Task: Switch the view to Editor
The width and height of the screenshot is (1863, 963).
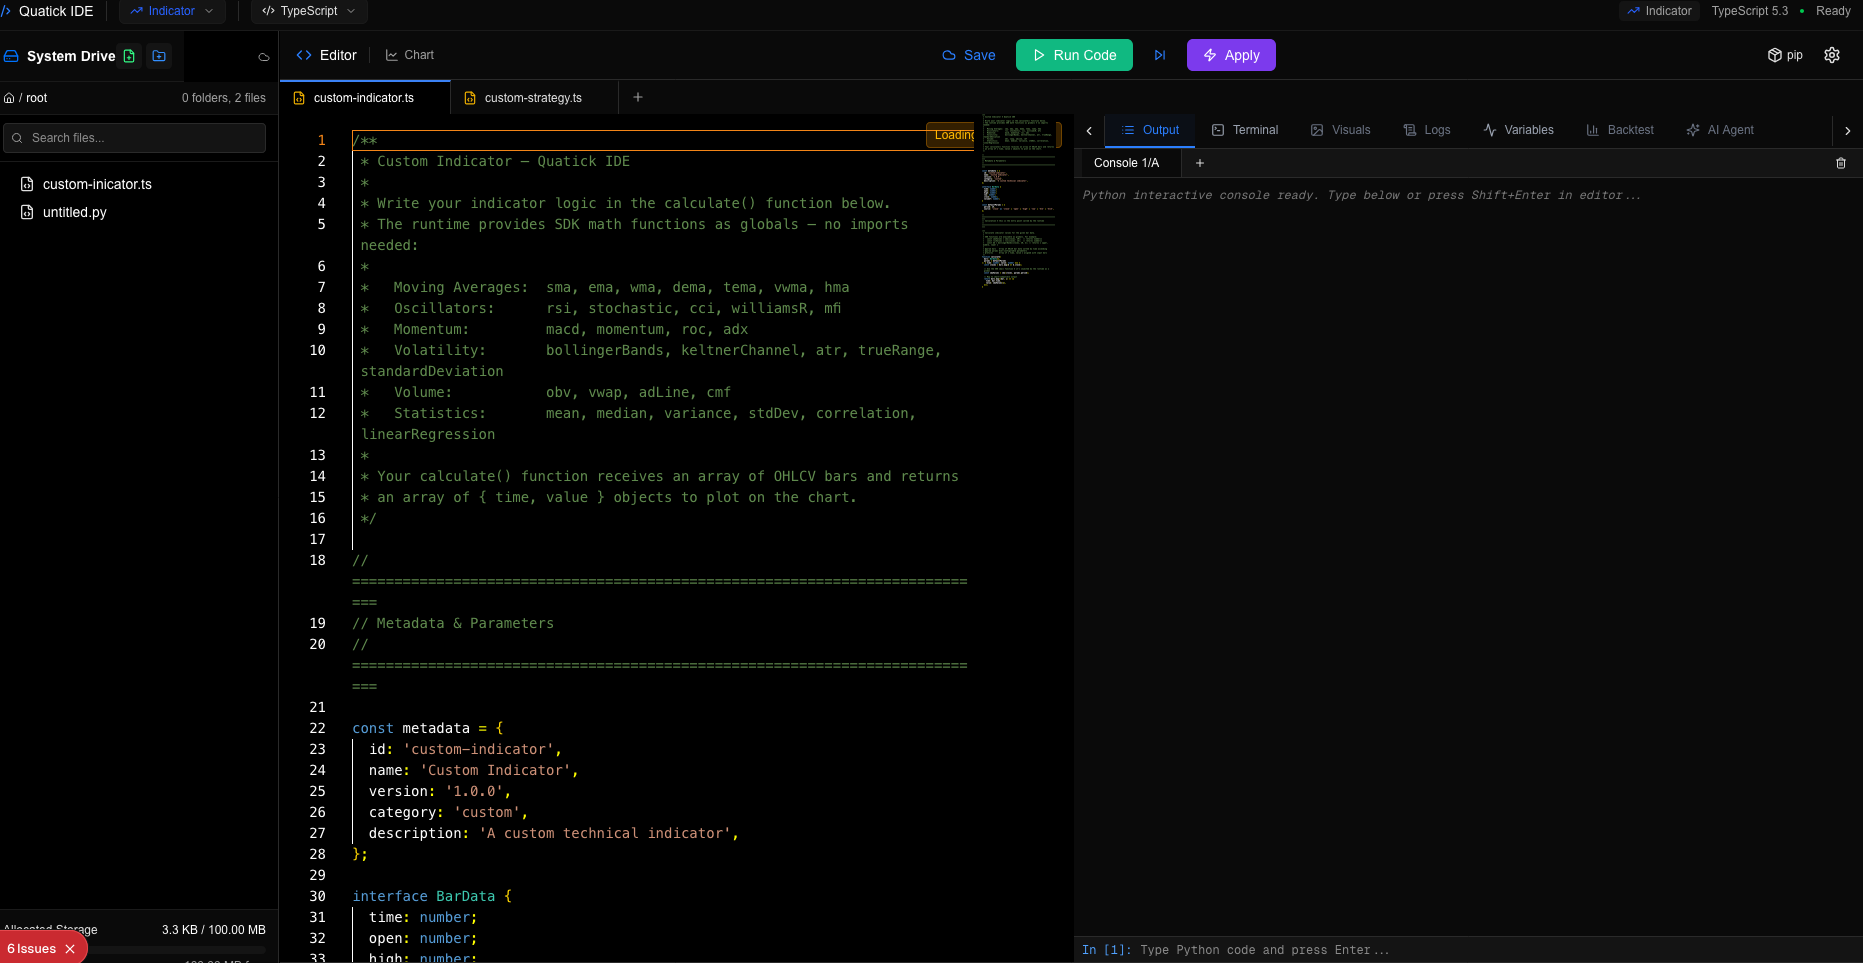Action: point(327,55)
